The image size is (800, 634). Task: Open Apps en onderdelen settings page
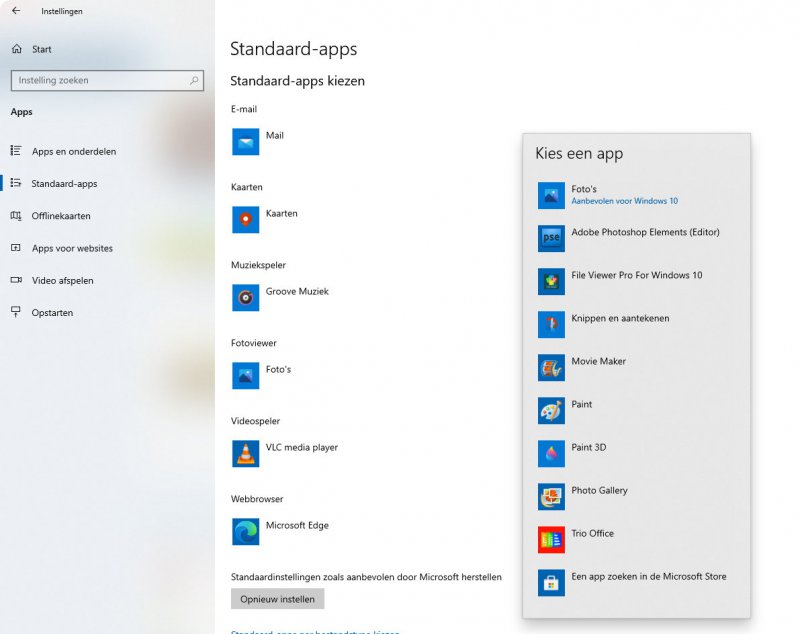[x=74, y=151]
